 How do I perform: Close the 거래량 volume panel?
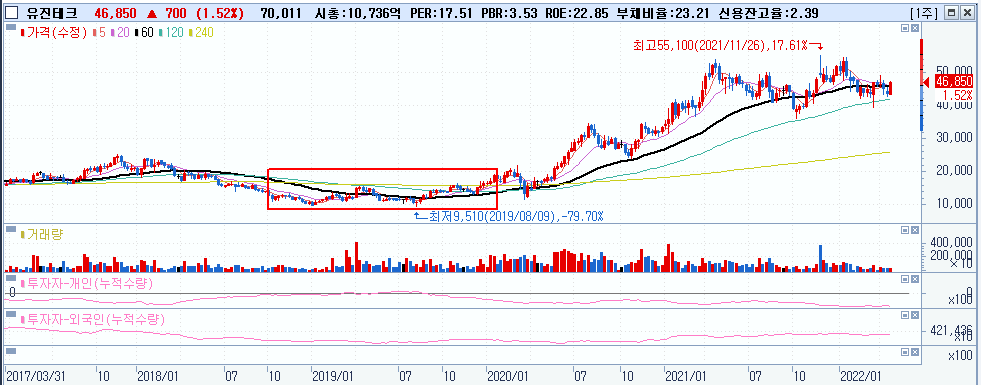914,230
